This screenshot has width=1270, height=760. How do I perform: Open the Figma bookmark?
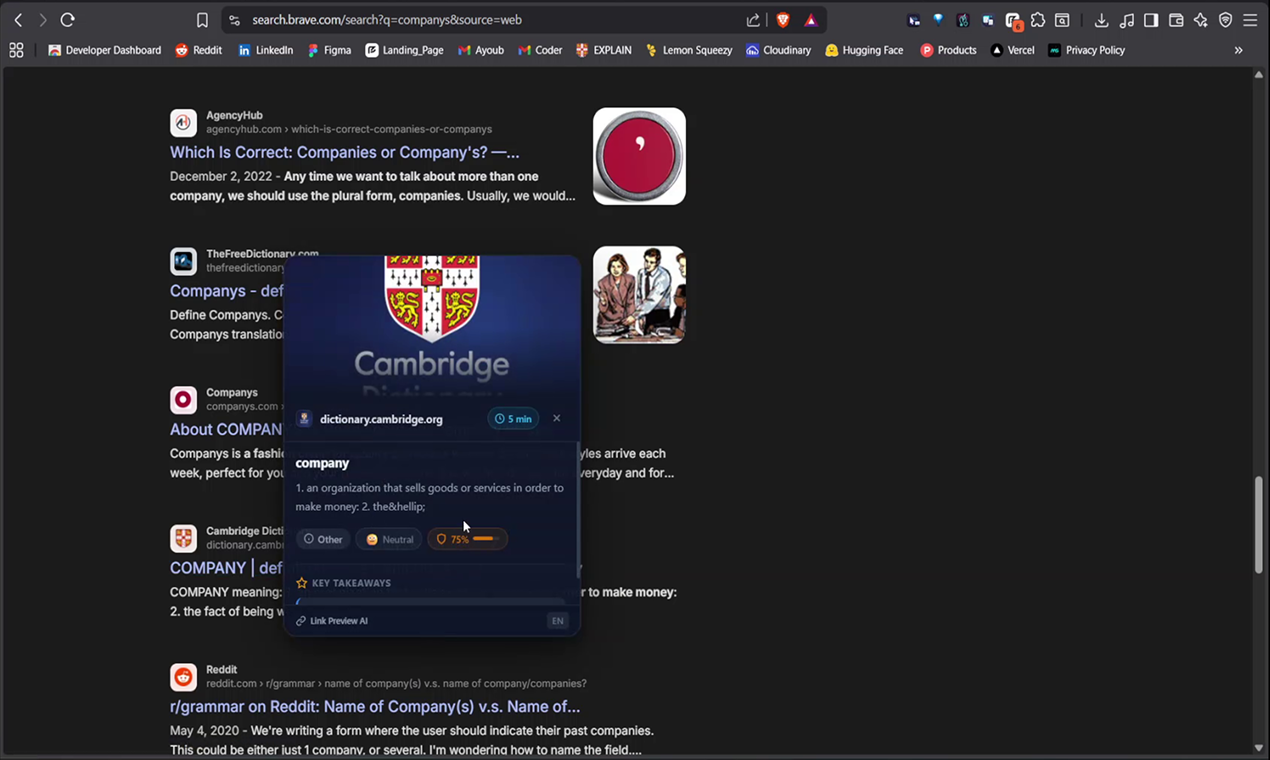tap(329, 50)
